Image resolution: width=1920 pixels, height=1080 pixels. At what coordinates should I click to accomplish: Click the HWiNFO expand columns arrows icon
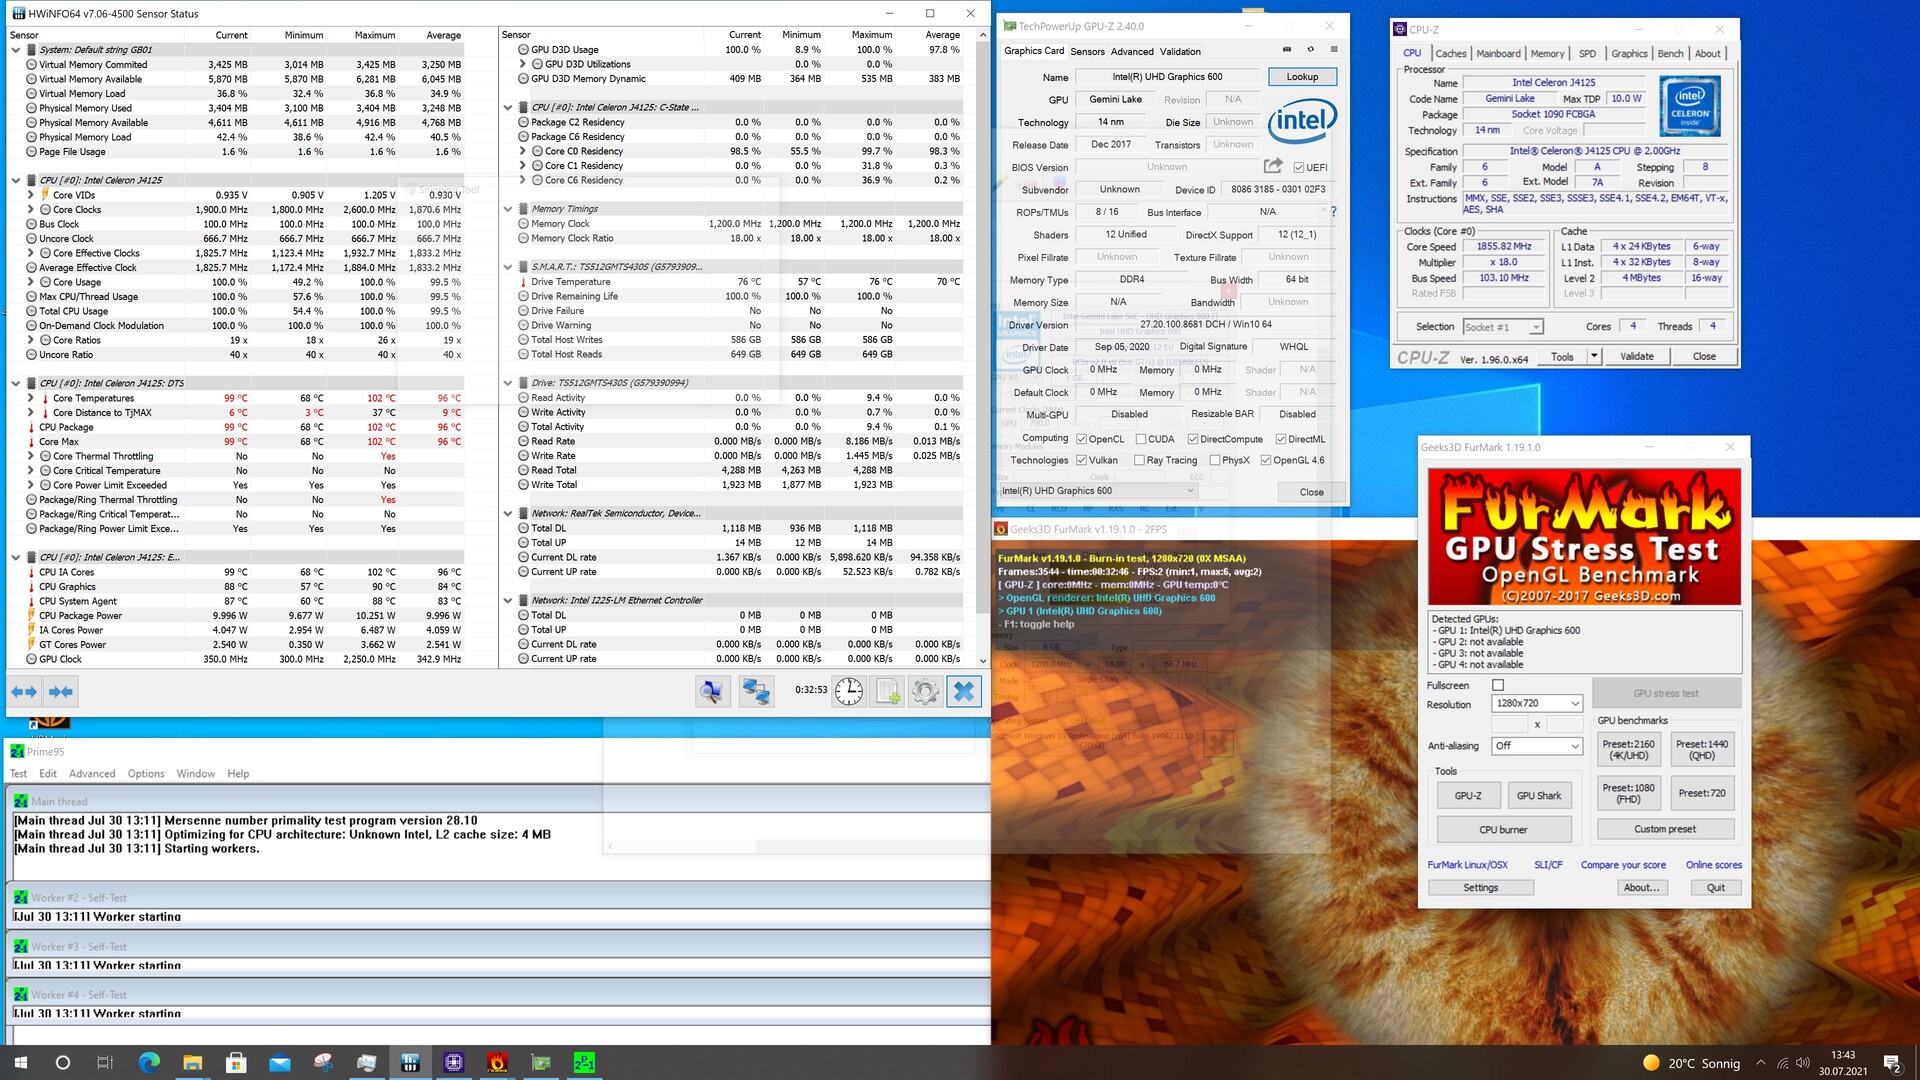point(24,691)
